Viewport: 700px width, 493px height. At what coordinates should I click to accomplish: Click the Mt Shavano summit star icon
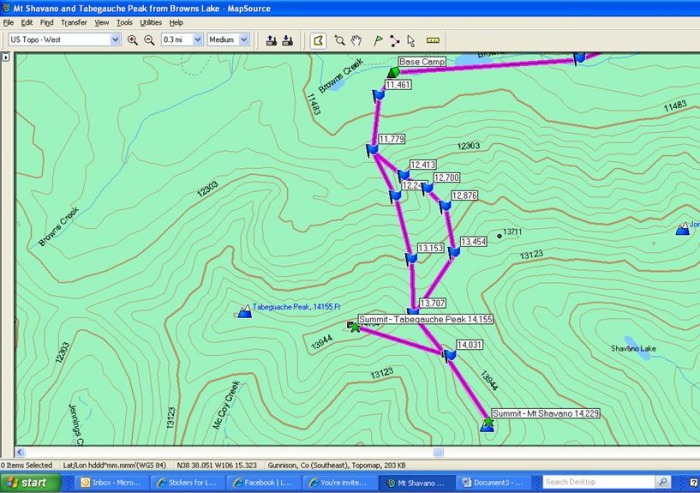(x=488, y=422)
